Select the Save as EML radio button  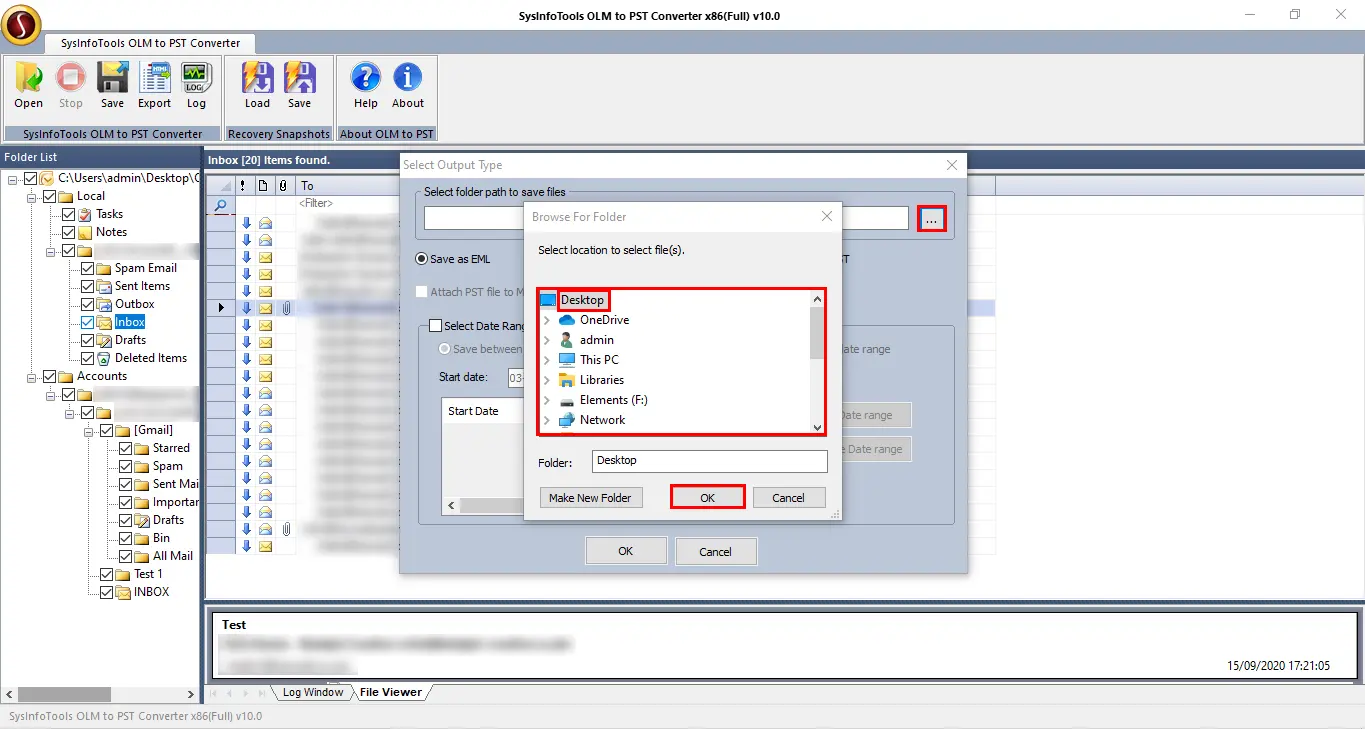422,259
